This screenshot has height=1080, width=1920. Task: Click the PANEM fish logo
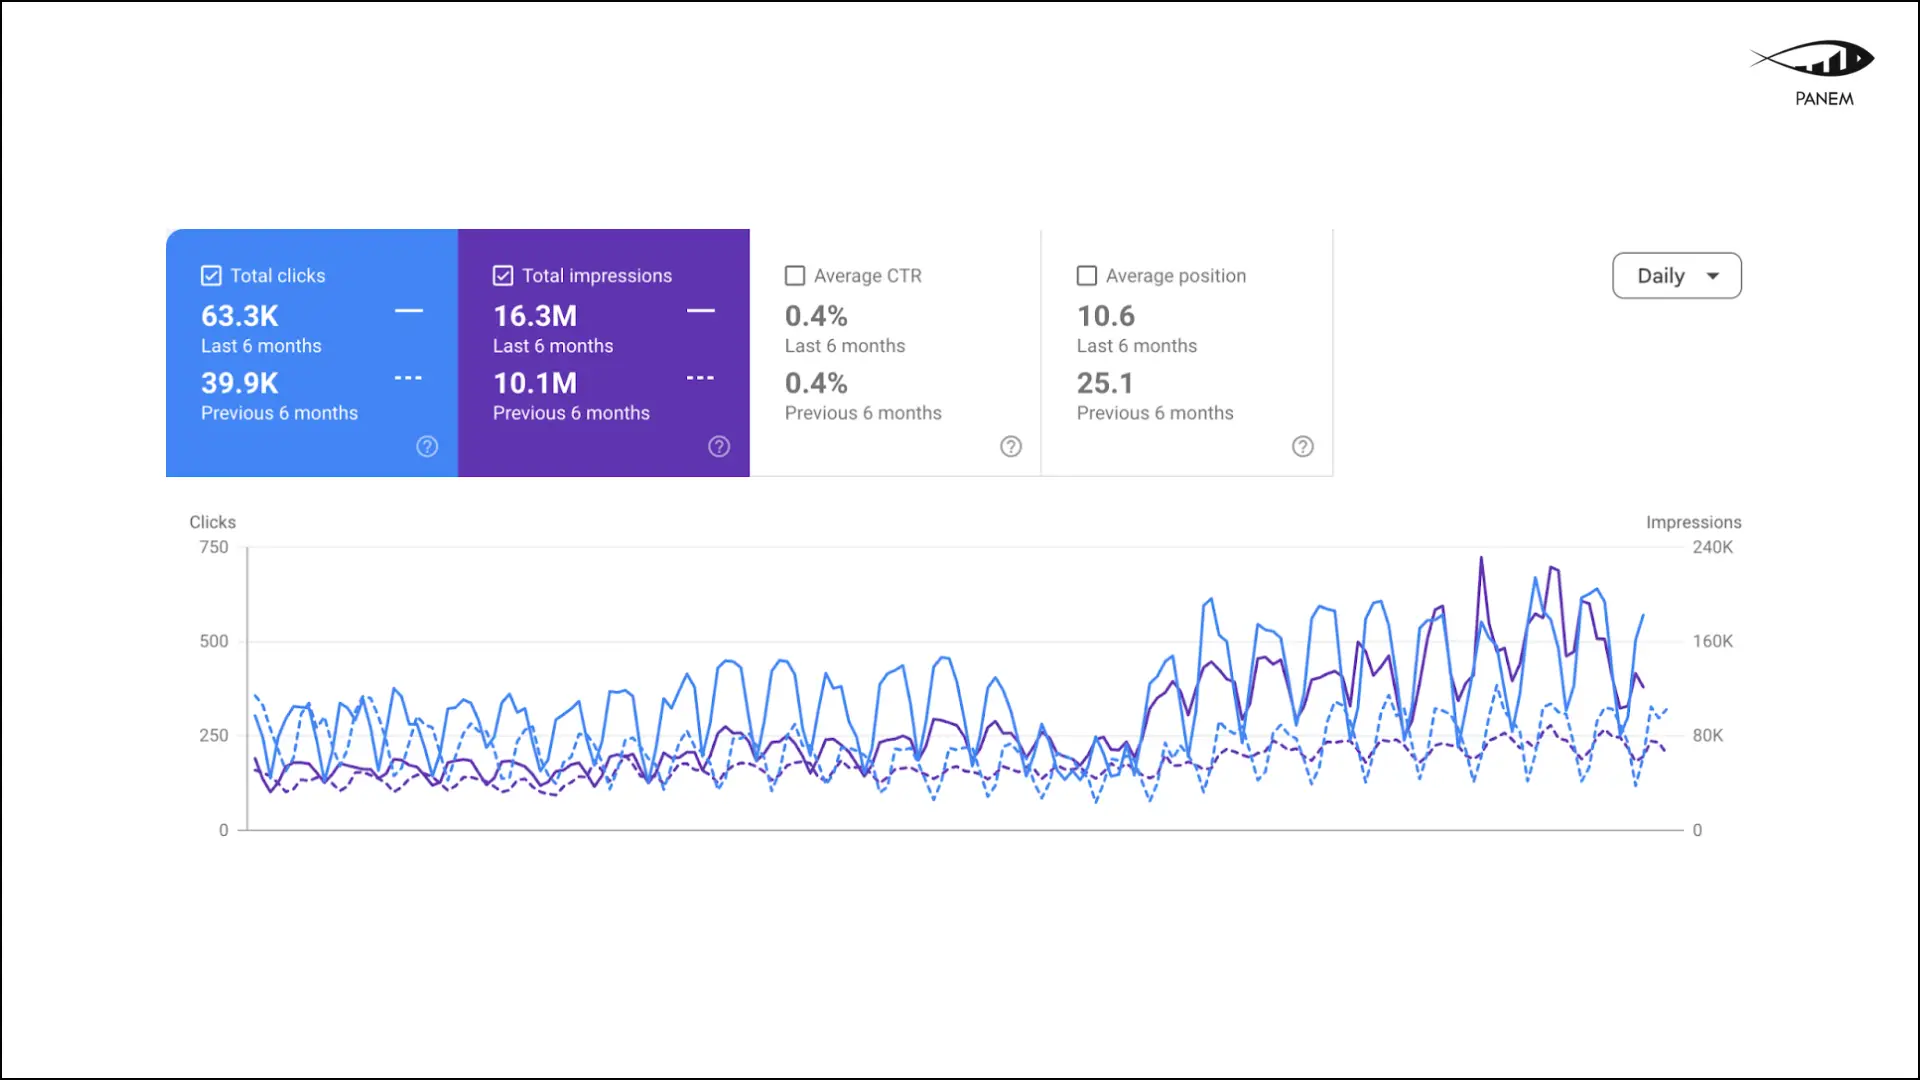pyautogui.click(x=1814, y=59)
